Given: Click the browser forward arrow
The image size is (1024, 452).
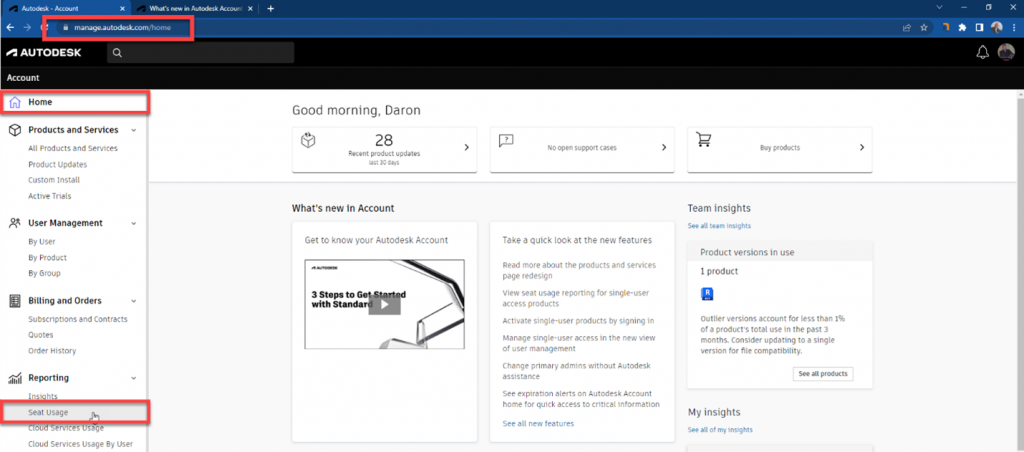Looking at the screenshot, I should click(27, 27).
